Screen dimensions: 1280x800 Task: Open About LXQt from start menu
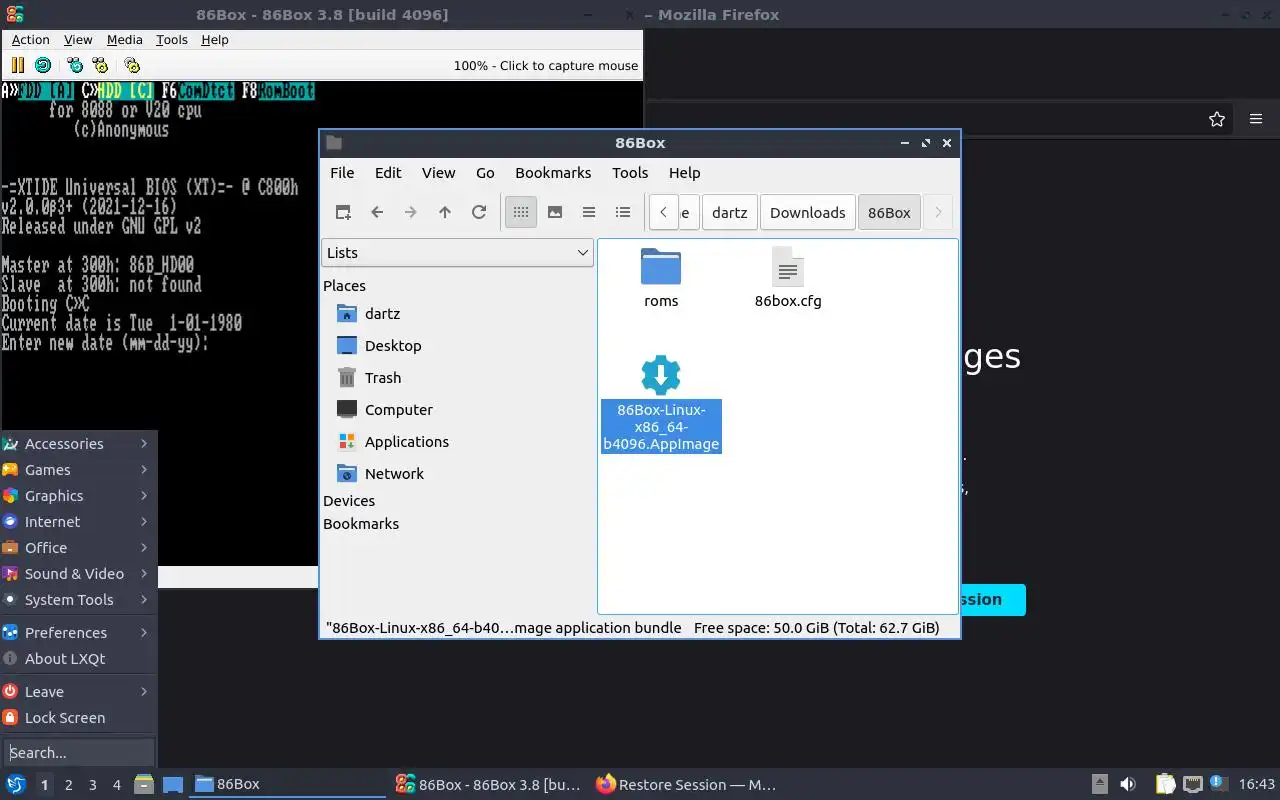[x=78, y=659]
